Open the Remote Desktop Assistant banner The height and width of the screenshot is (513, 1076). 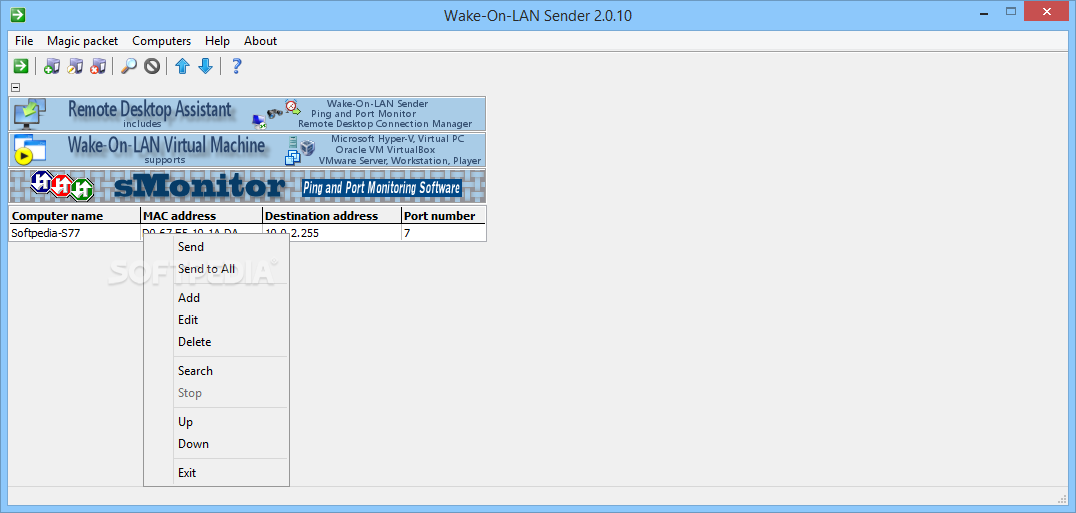pyautogui.click(x=247, y=114)
